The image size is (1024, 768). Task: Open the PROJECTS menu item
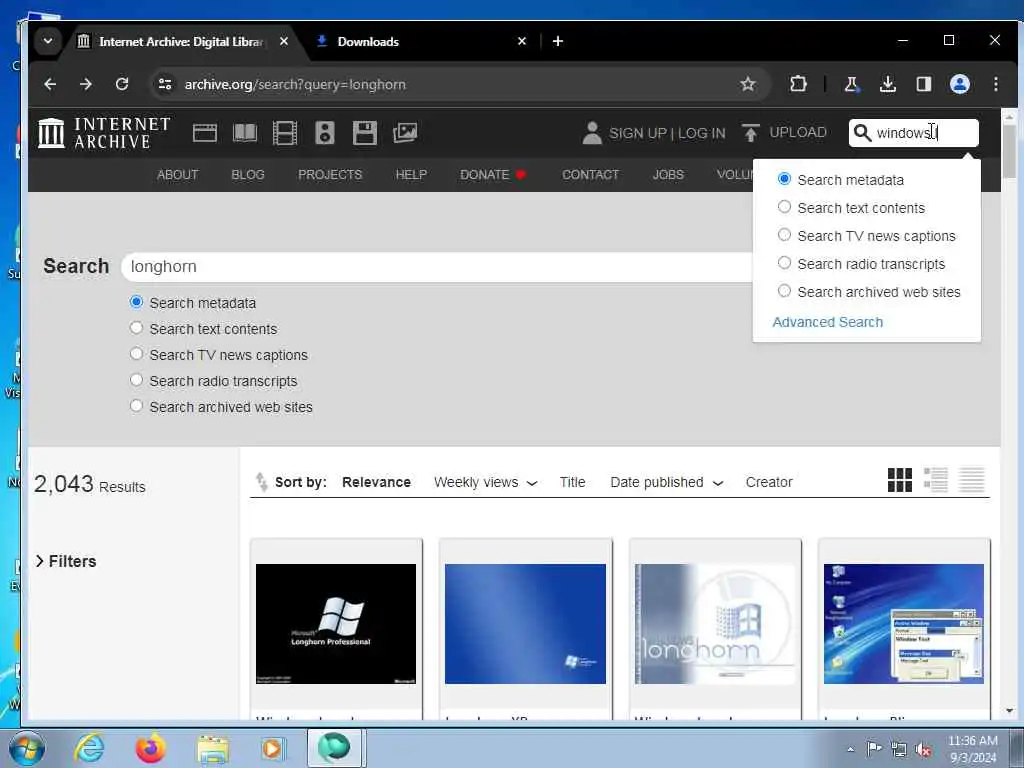(x=330, y=174)
